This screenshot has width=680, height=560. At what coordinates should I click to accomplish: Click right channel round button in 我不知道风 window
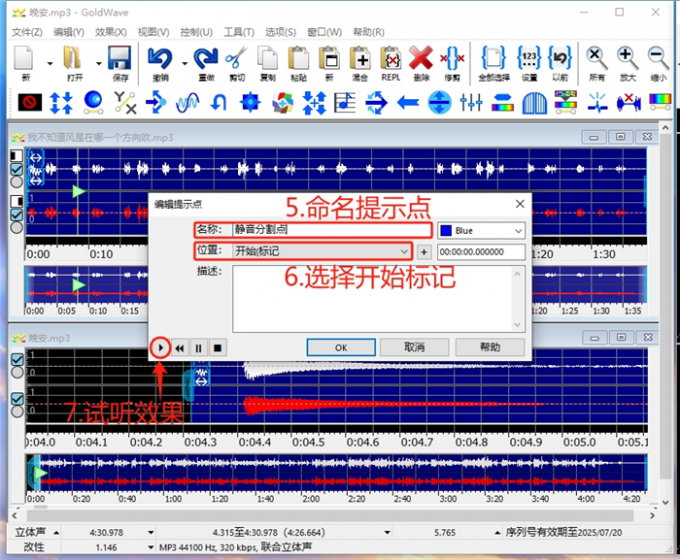(16, 227)
